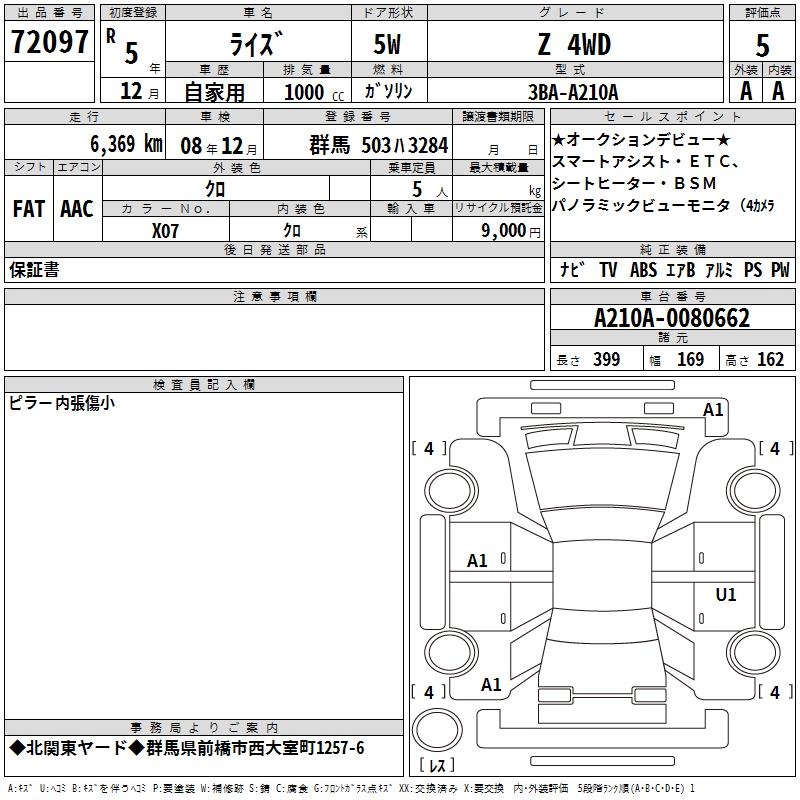Select the ◆北関東ヤード◆ yard name
Viewport: 800px width, 800px height.
(x=77, y=748)
